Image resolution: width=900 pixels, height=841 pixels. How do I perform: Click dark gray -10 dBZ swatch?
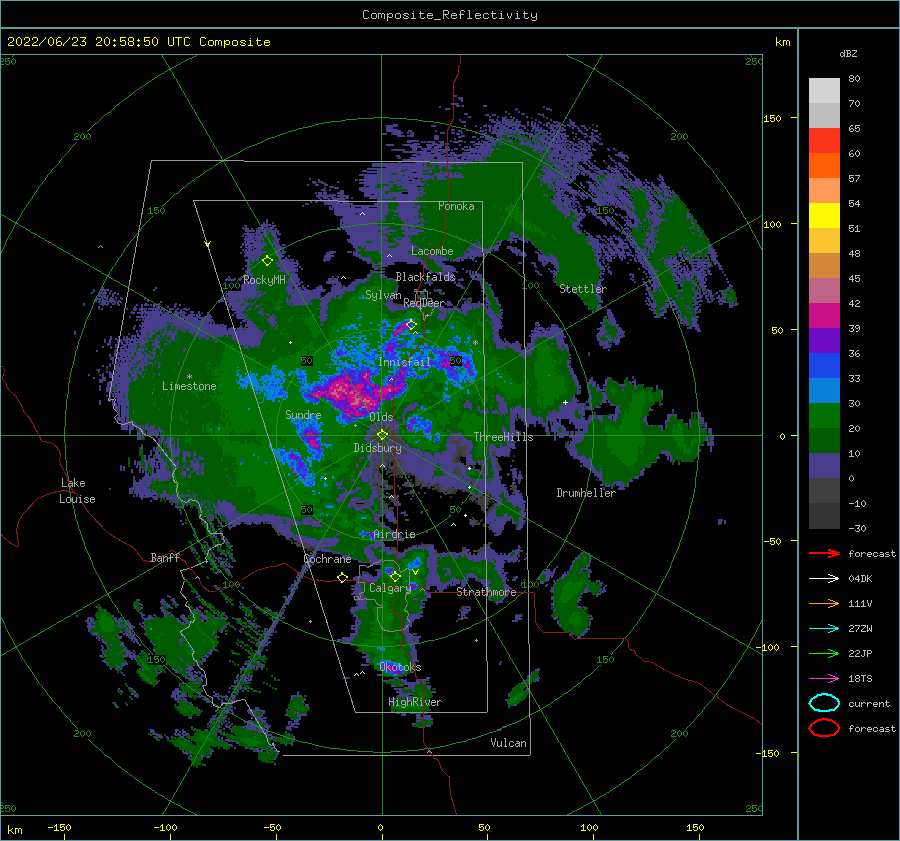[824, 516]
